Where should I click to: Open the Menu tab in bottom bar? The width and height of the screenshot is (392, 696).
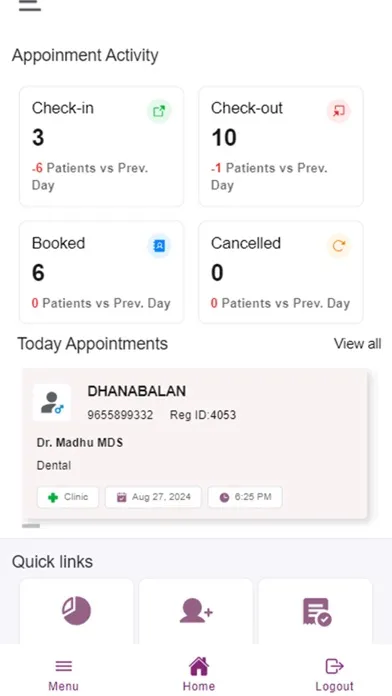click(x=63, y=675)
